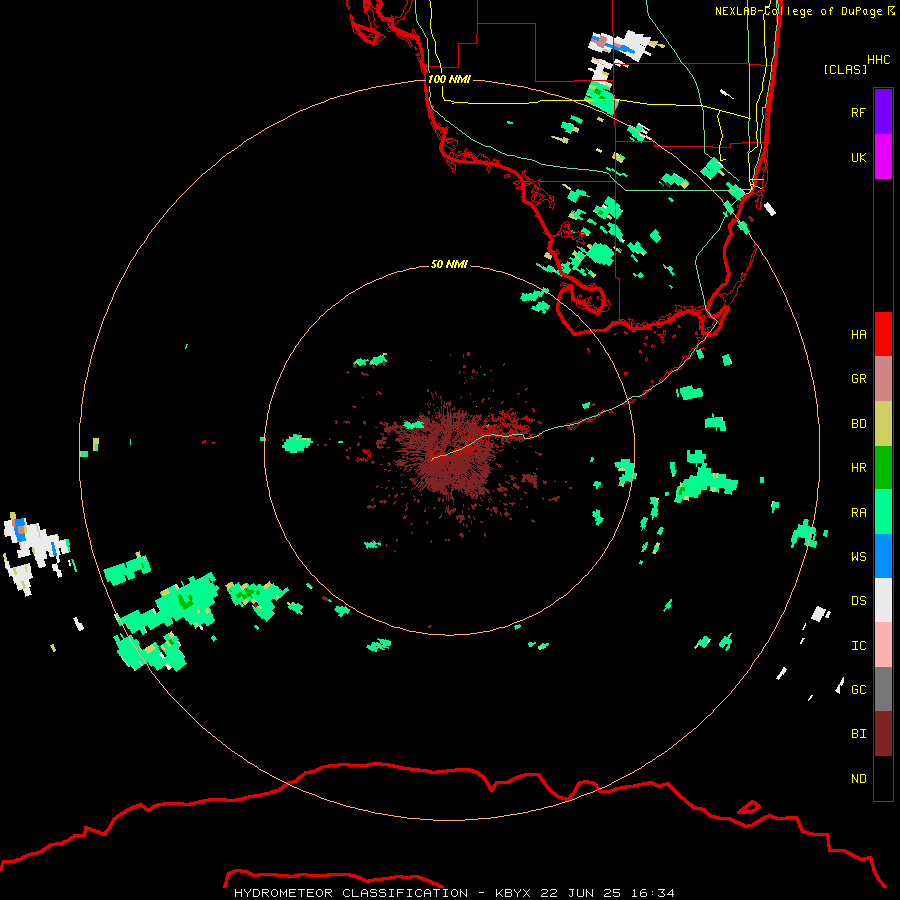Click the UK magenta legend swatch
Screen dimensions: 900x900
coord(883,157)
